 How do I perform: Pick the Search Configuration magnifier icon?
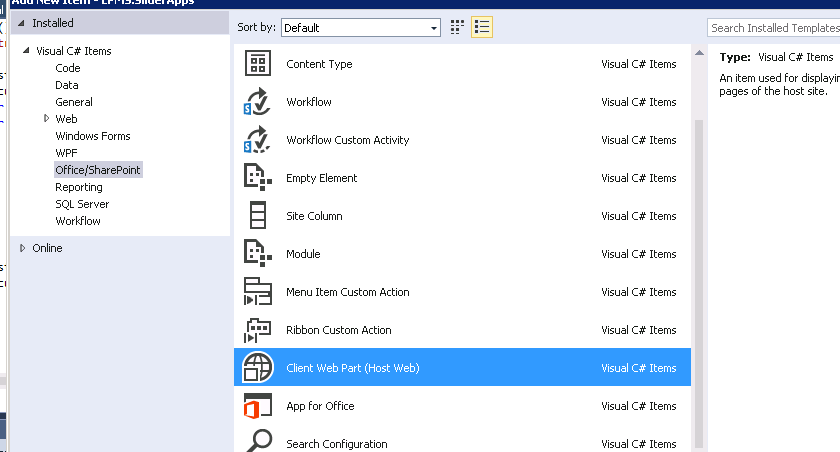pos(259,441)
